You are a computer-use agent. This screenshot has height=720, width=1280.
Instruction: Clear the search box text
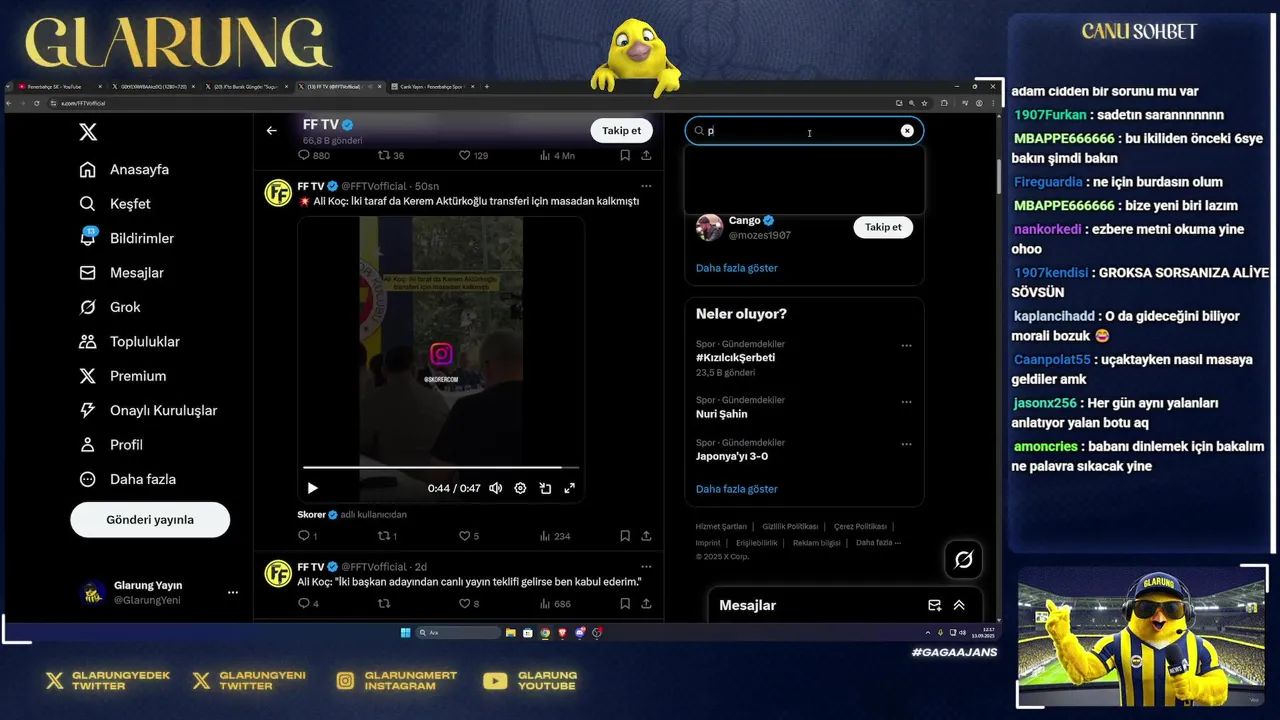click(x=907, y=131)
